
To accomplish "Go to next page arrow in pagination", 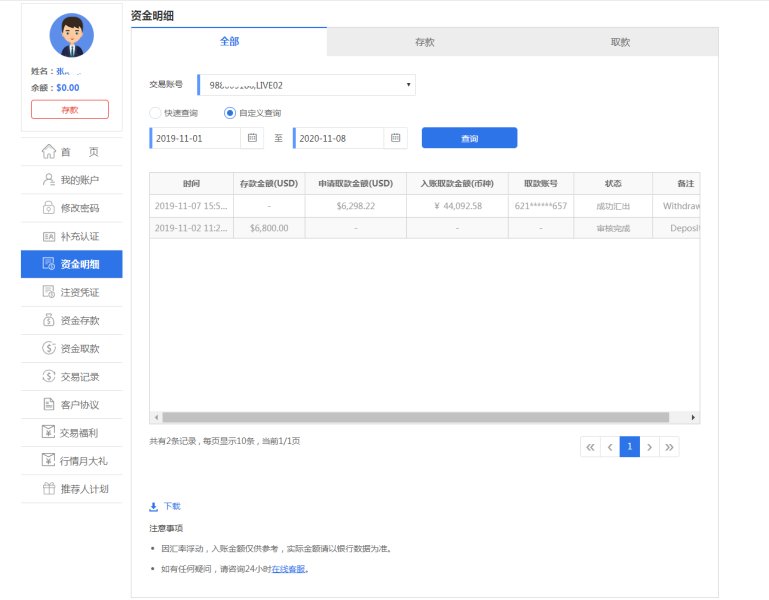I will (649, 447).
